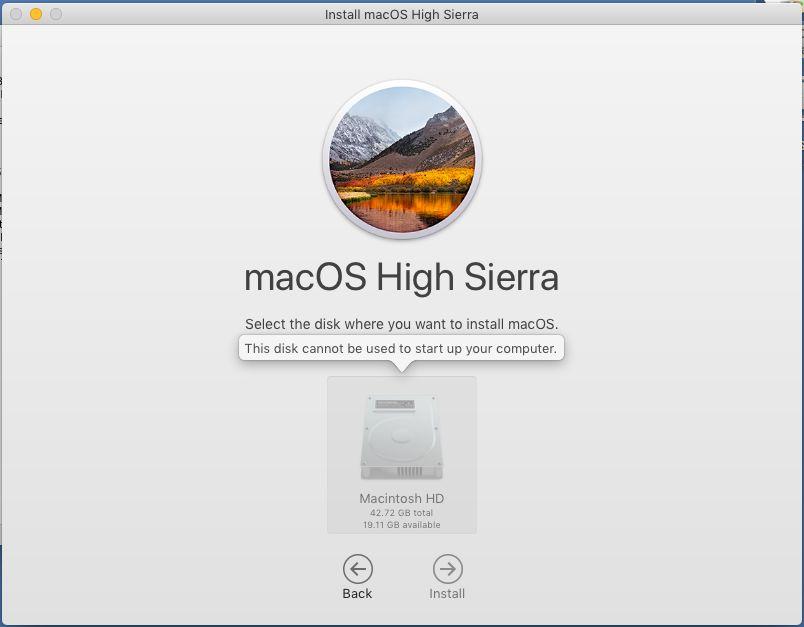Click the 'Install macOS High Sierra' window title
804x627 pixels.
[401, 14]
